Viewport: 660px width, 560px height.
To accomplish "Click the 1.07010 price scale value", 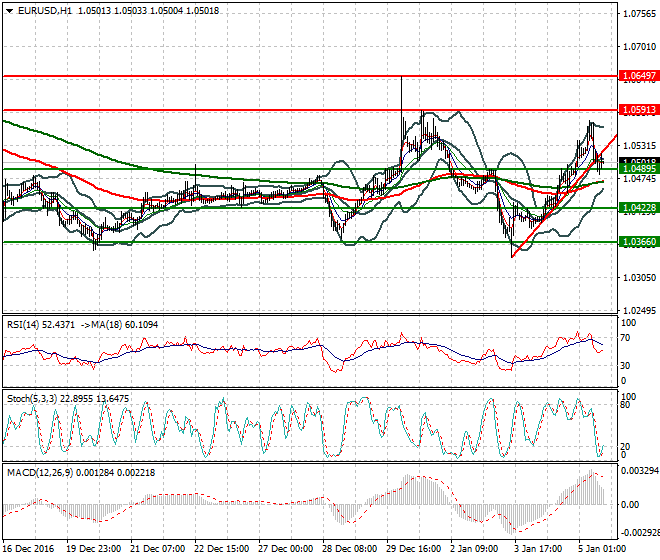I will pos(639,47).
